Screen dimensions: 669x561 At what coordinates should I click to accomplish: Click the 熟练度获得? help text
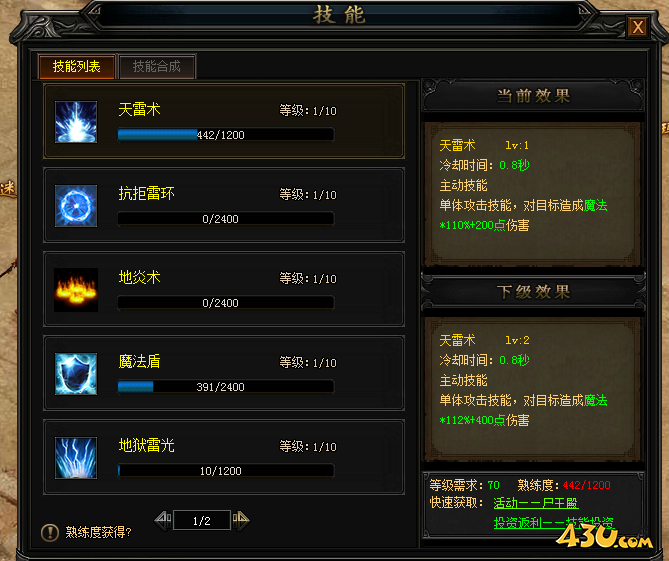click(98, 532)
